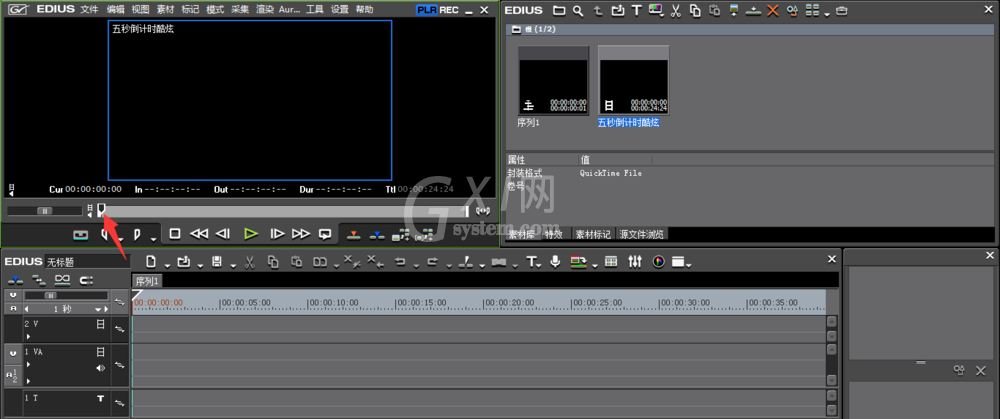This screenshot has width=1000, height=419.
Task: Click the Rewind button
Action: pyautogui.click(x=199, y=234)
